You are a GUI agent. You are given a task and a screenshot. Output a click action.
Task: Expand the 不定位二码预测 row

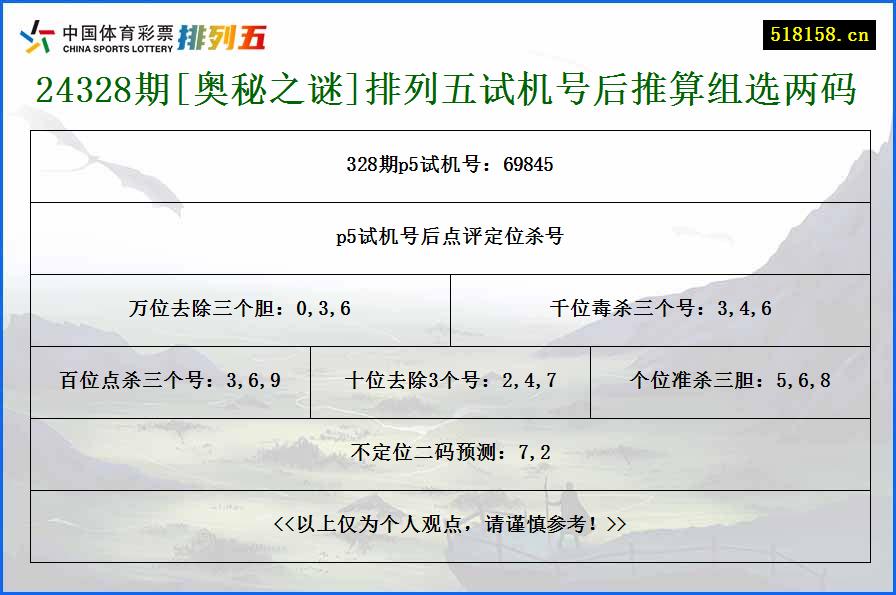point(448,454)
